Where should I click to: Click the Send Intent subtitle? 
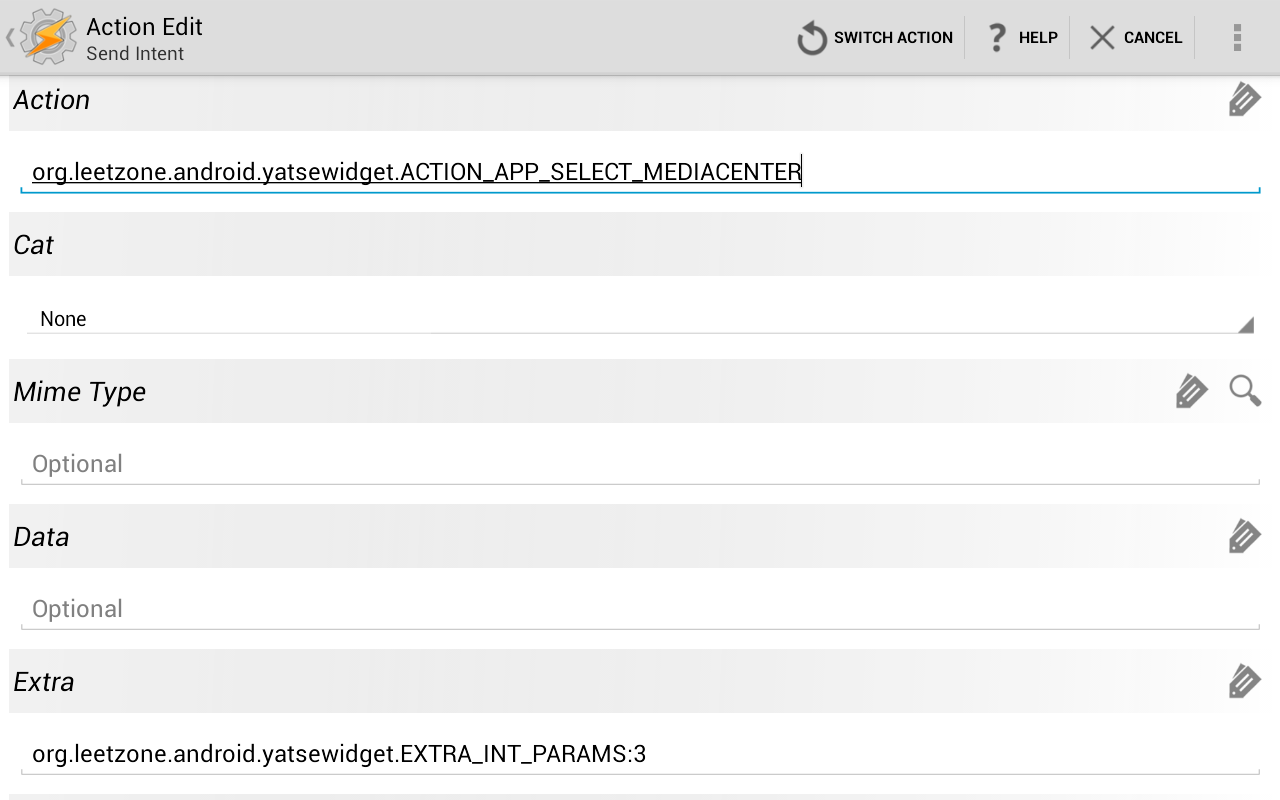135,54
